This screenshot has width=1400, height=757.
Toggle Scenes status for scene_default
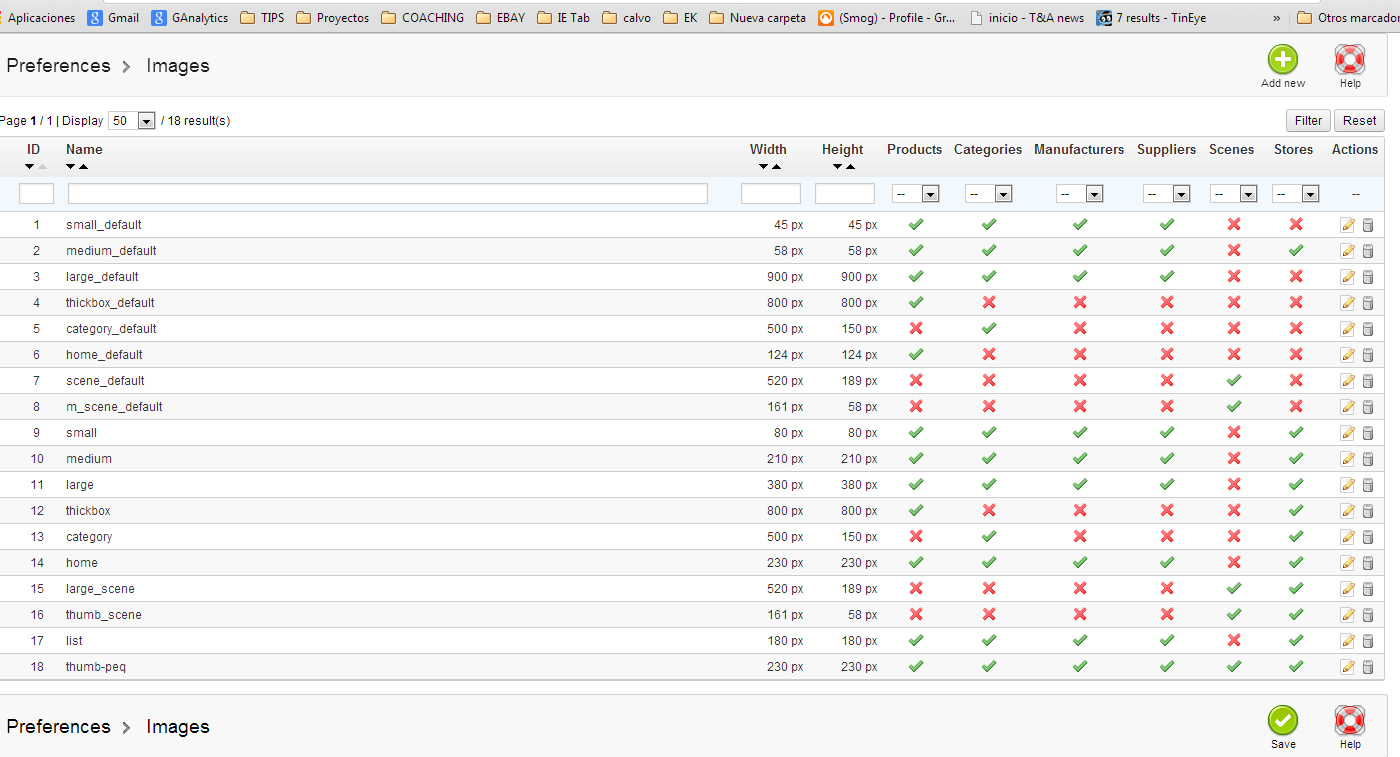(x=1234, y=381)
